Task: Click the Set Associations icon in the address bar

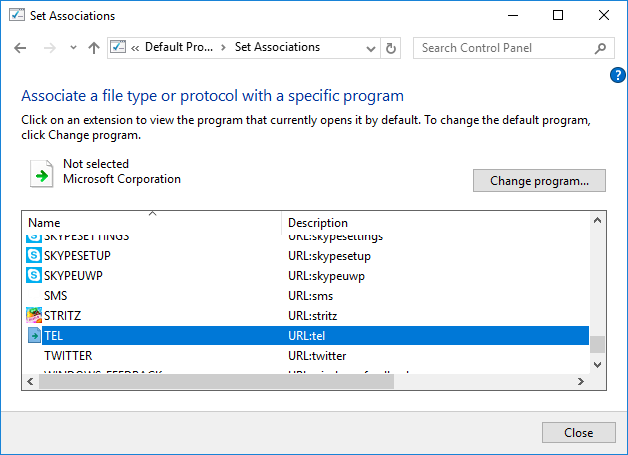Action: point(118,47)
